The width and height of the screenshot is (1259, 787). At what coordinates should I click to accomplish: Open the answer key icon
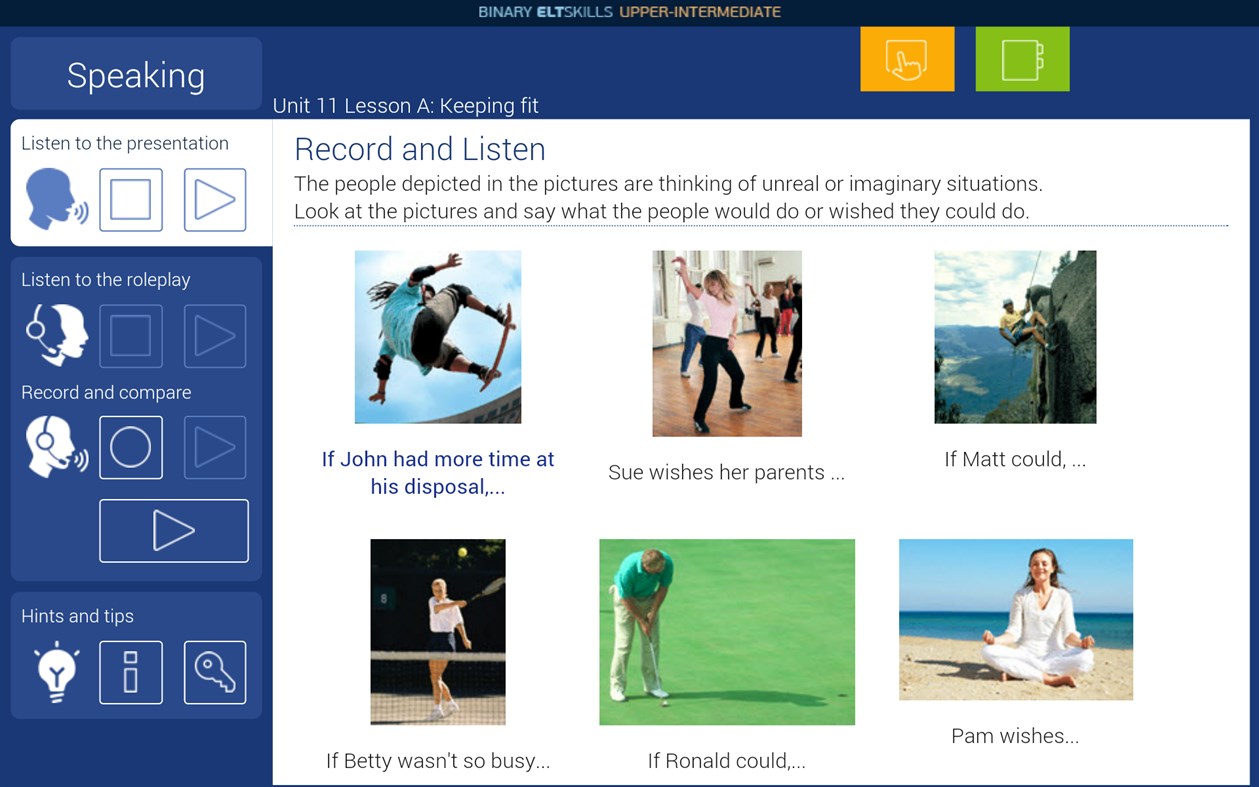214,672
